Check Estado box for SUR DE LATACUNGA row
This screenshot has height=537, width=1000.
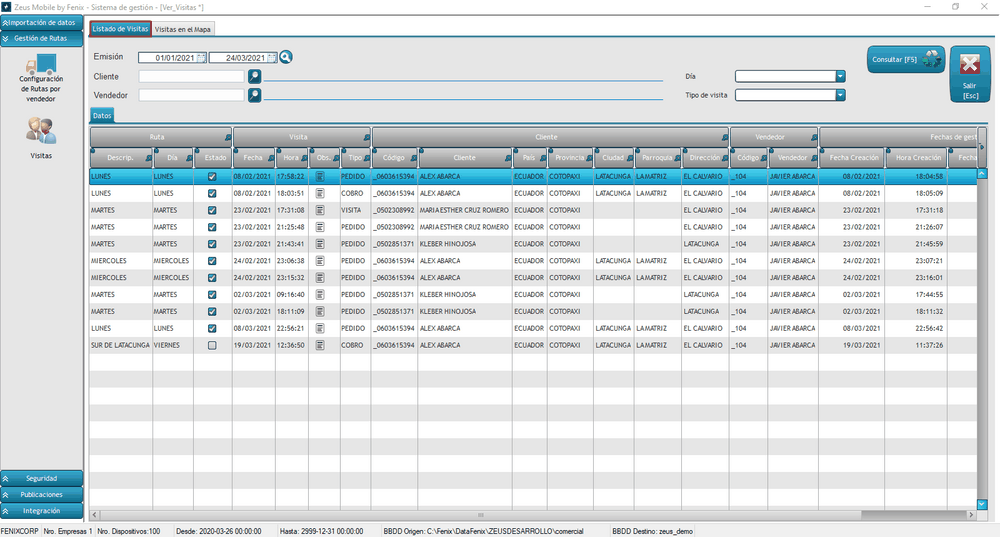tap(212, 346)
